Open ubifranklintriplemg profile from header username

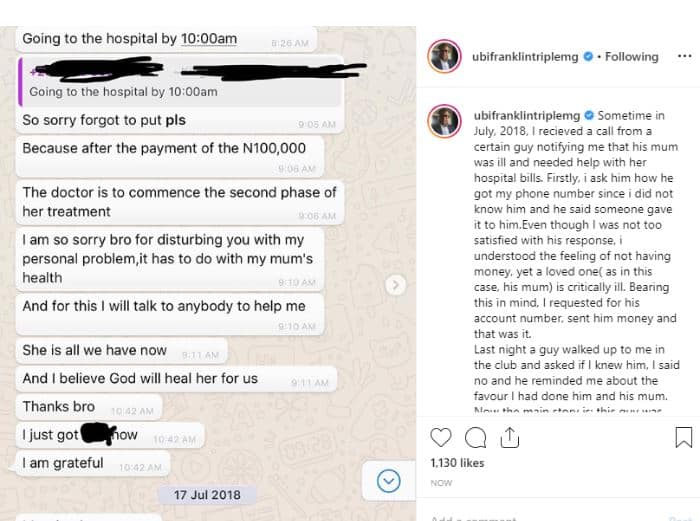pos(525,57)
